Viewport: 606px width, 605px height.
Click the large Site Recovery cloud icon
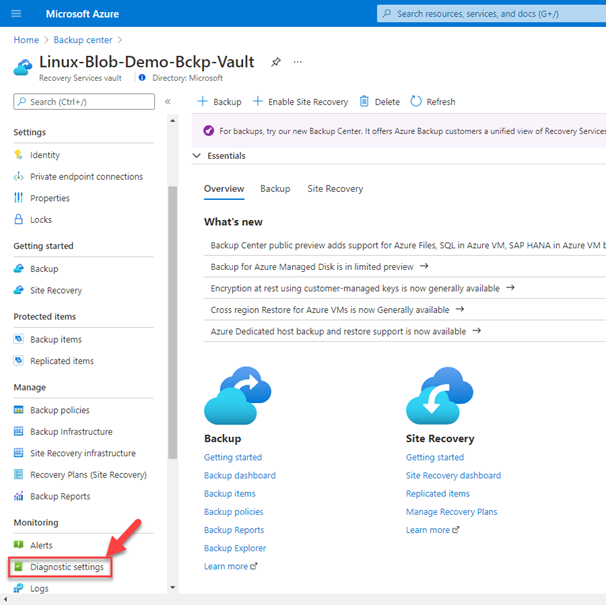(x=439, y=396)
